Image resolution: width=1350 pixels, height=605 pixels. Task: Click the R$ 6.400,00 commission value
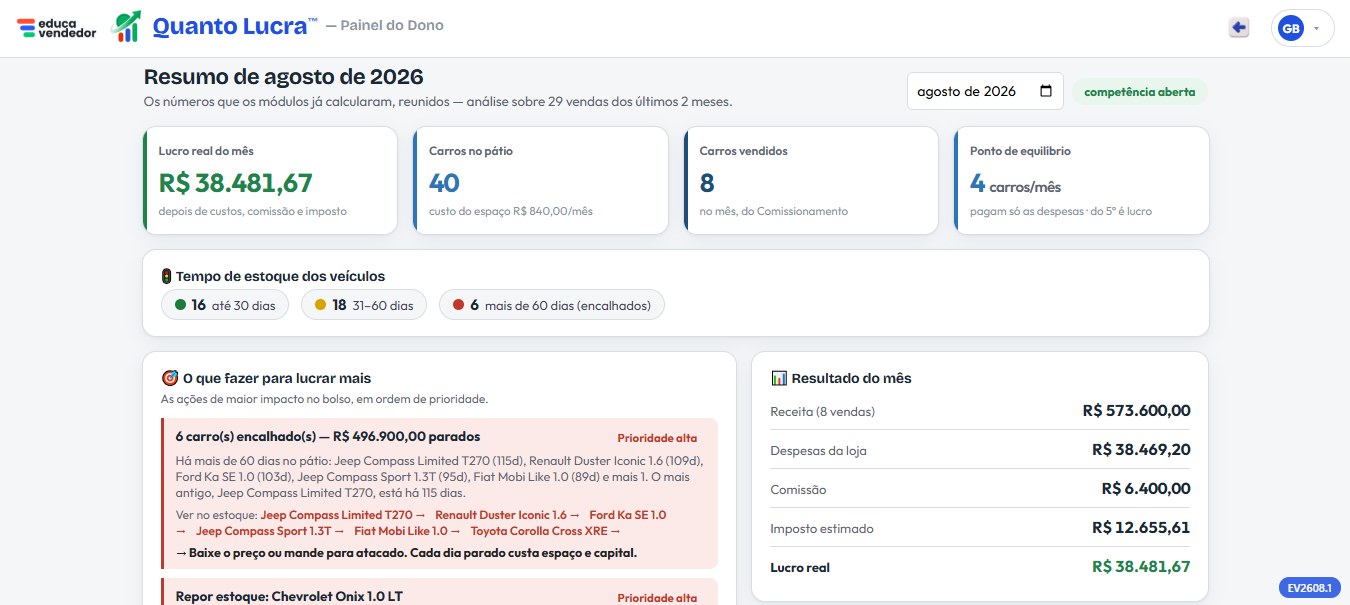1146,489
